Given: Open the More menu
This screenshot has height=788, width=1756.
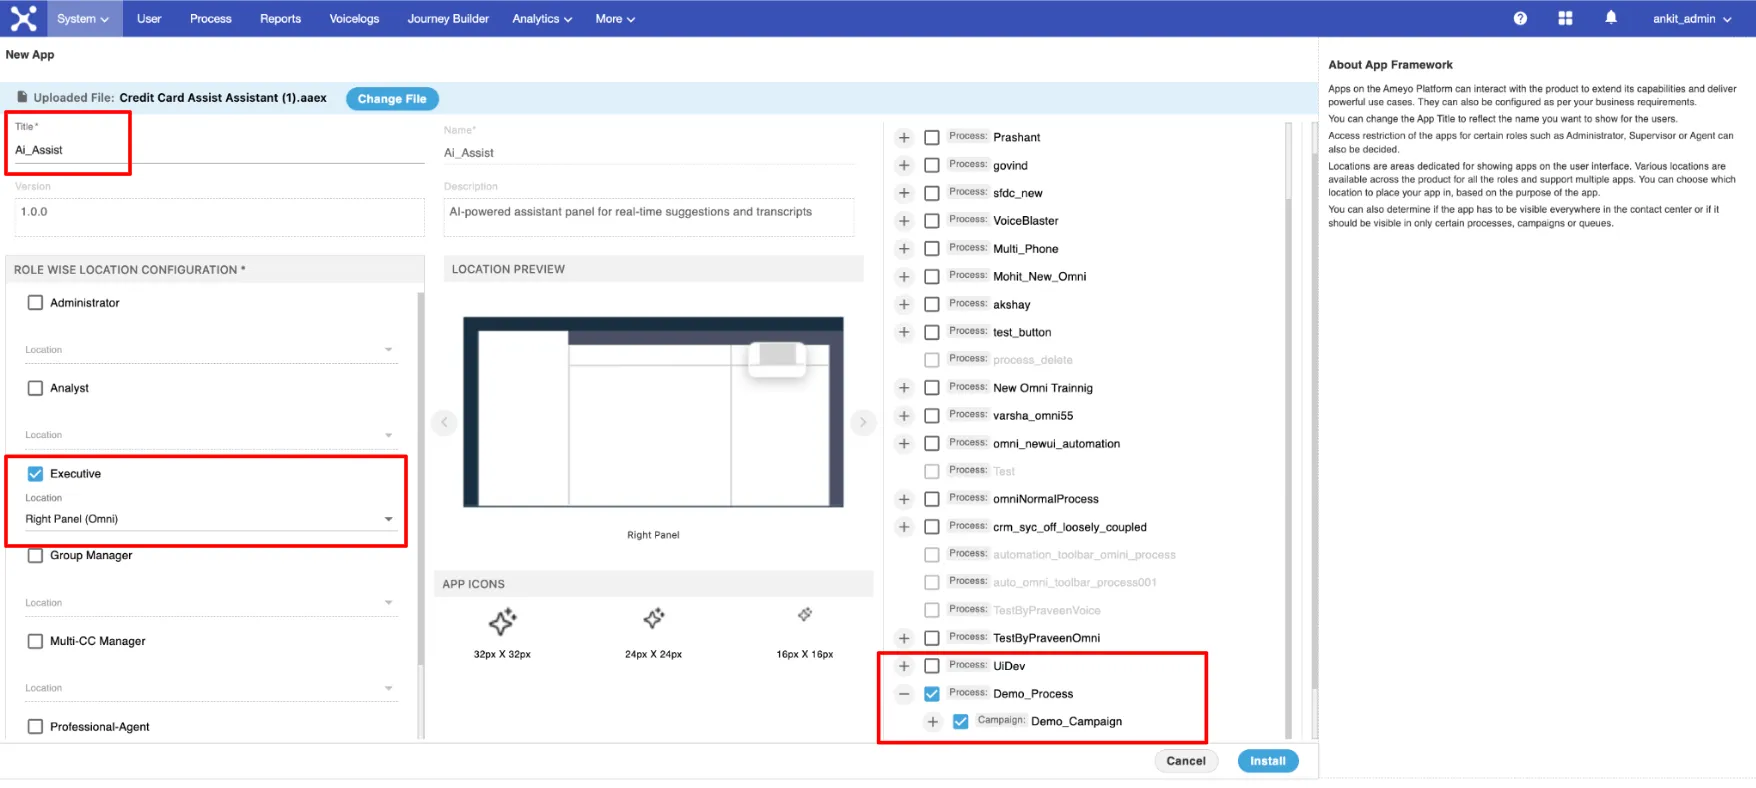Looking at the screenshot, I should click(615, 18).
